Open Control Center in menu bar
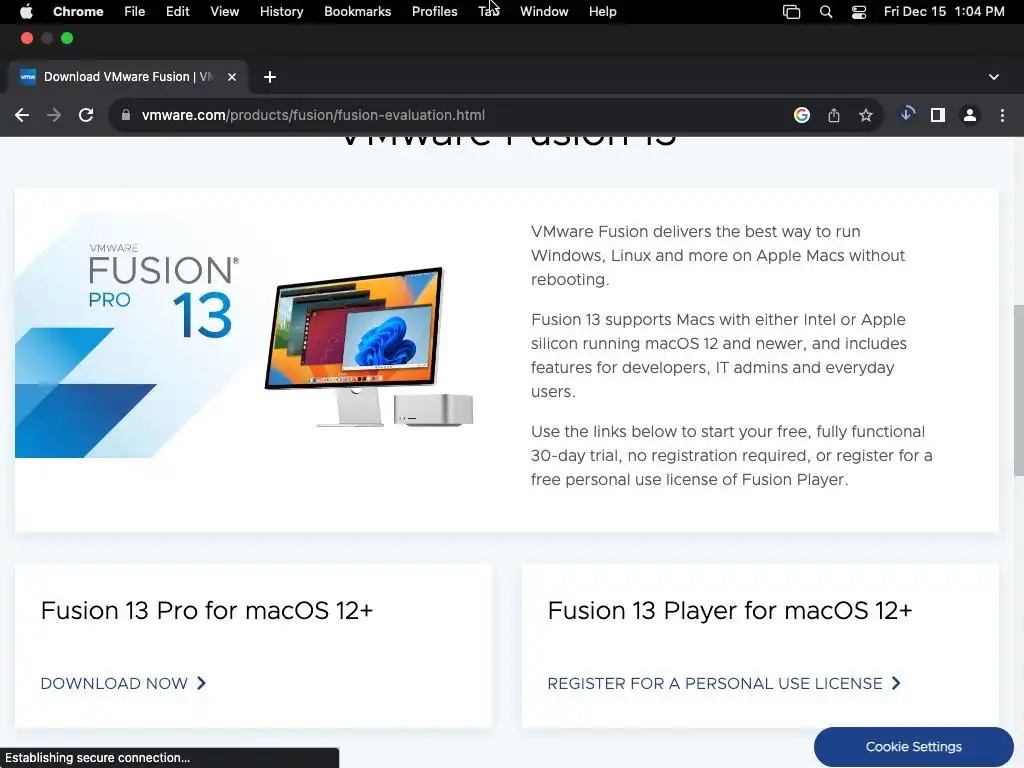The image size is (1024, 768). coord(859,11)
